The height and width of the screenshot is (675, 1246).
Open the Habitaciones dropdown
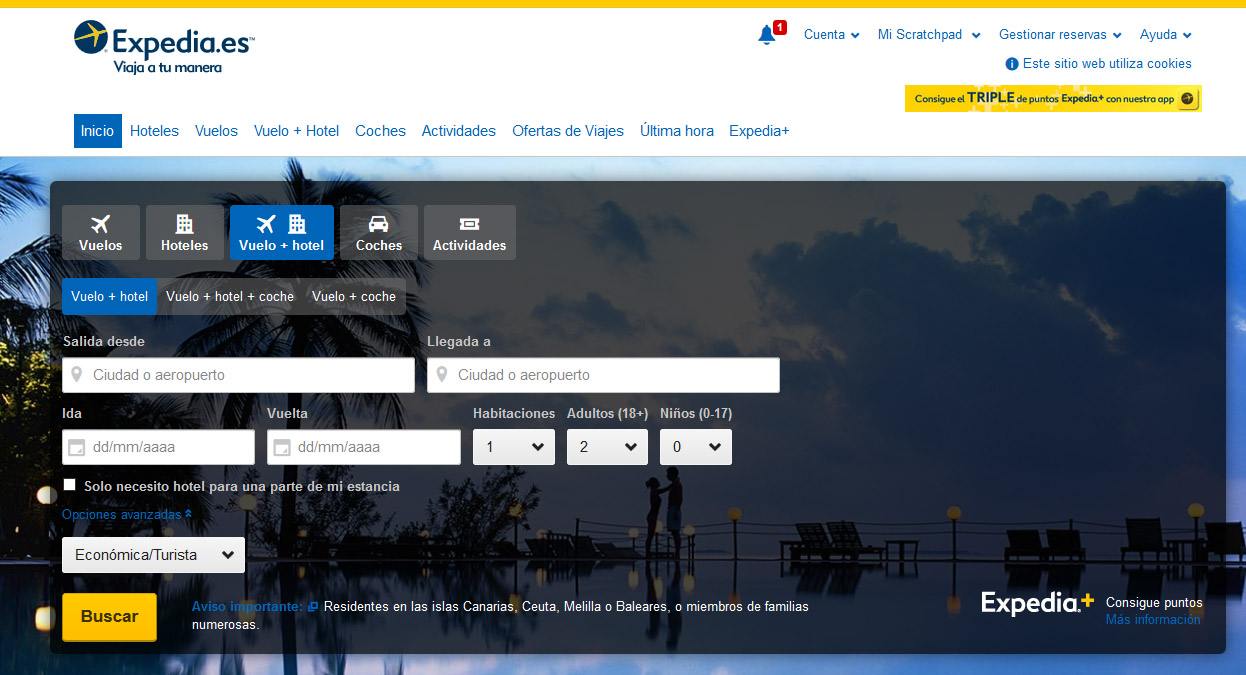click(513, 447)
